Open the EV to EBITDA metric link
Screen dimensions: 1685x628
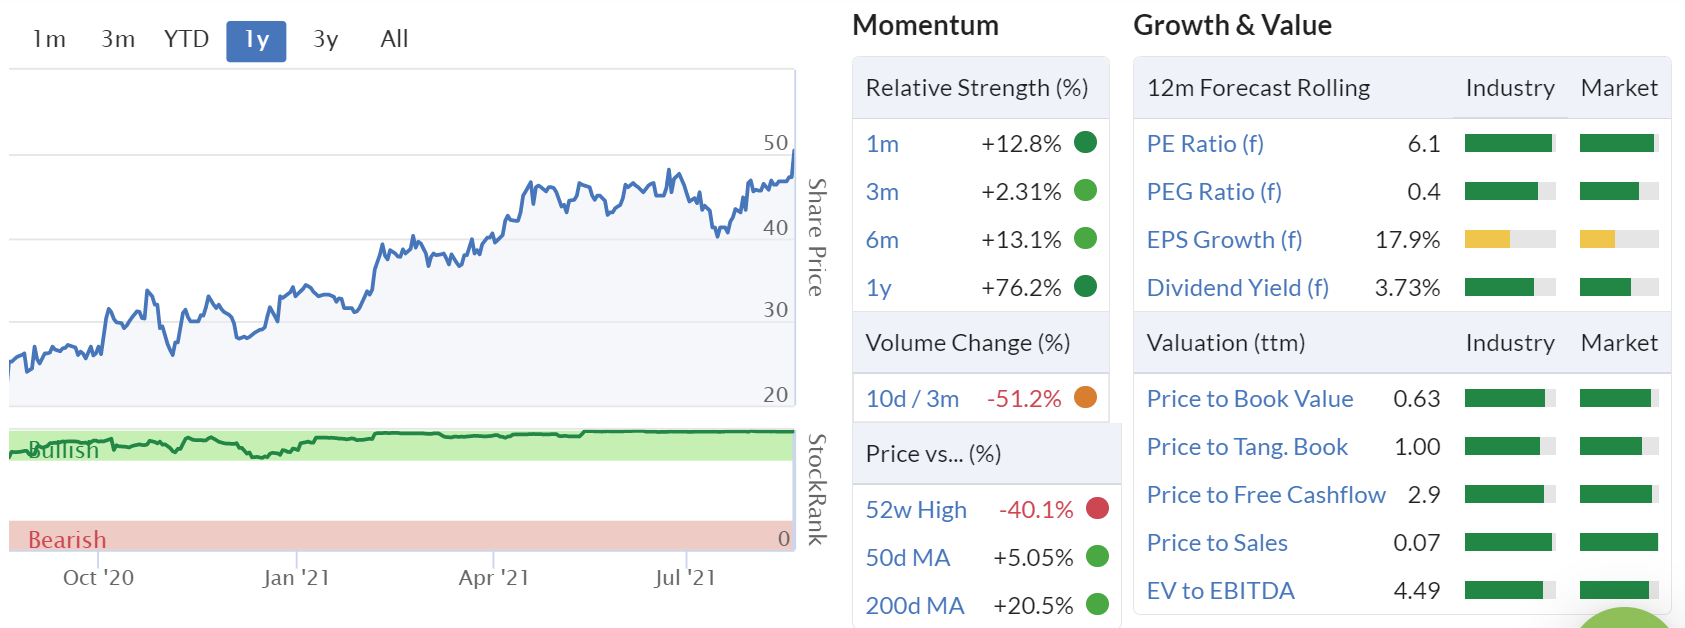click(1220, 591)
